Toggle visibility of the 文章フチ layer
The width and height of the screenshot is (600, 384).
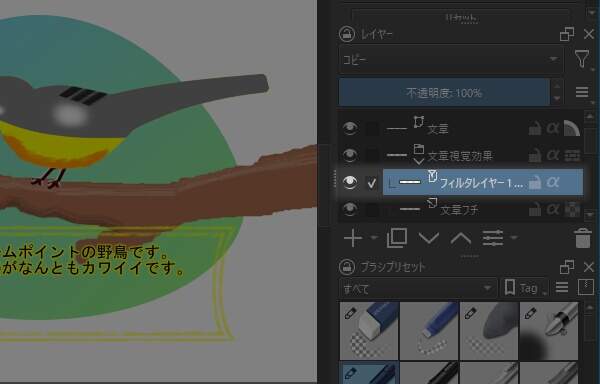click(350, 209)
